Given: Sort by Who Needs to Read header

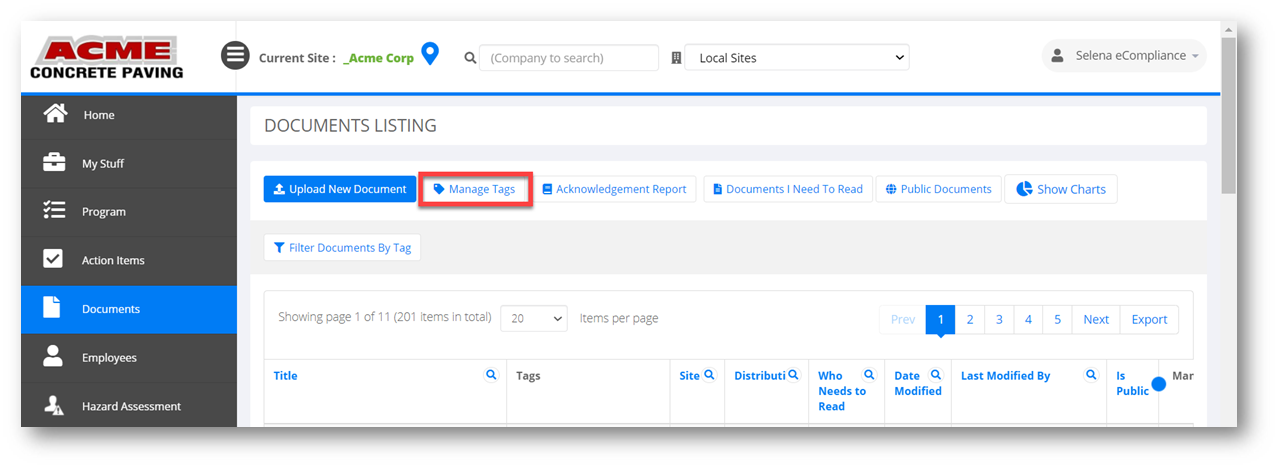Looking at the screenshot, I should click(841, 391).
